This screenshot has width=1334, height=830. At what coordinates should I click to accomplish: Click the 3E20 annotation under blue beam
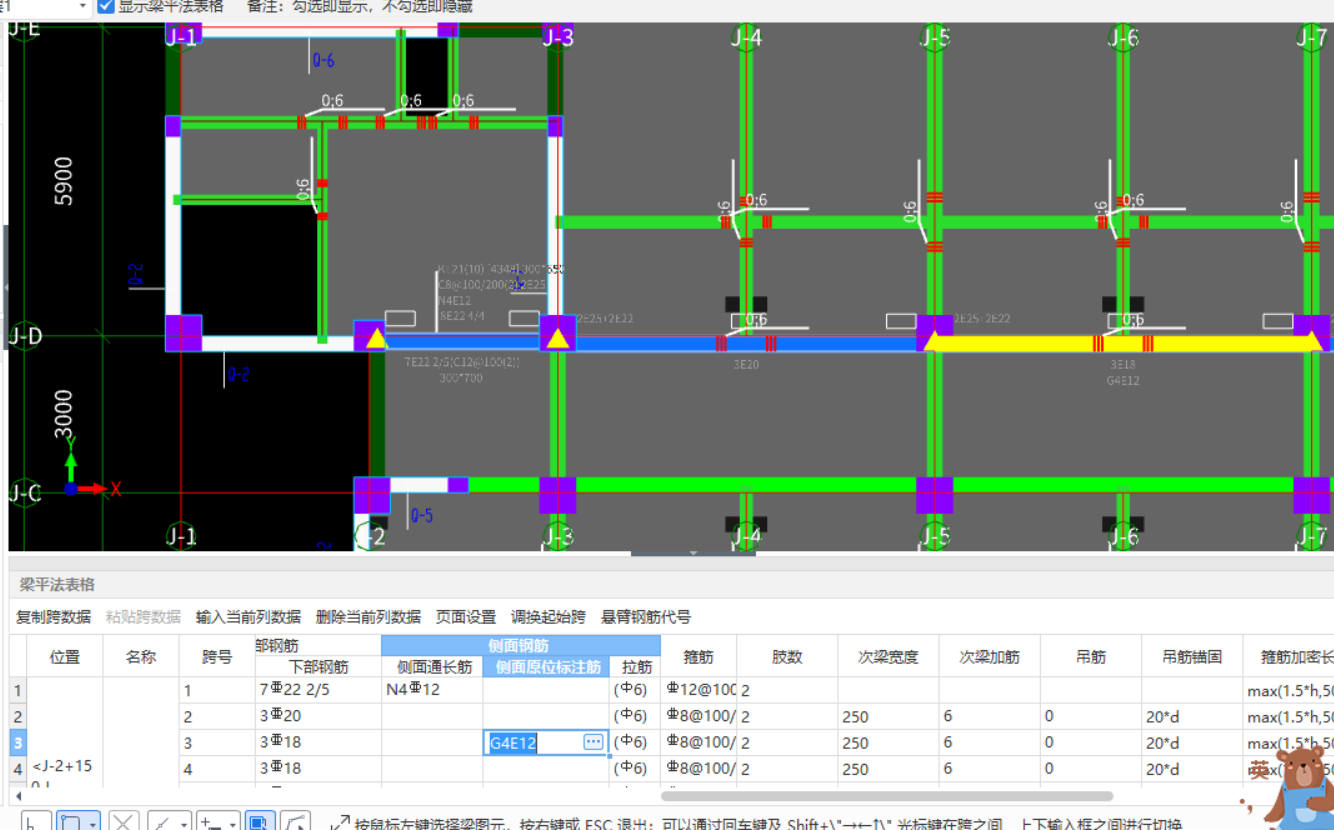(746, 365)
